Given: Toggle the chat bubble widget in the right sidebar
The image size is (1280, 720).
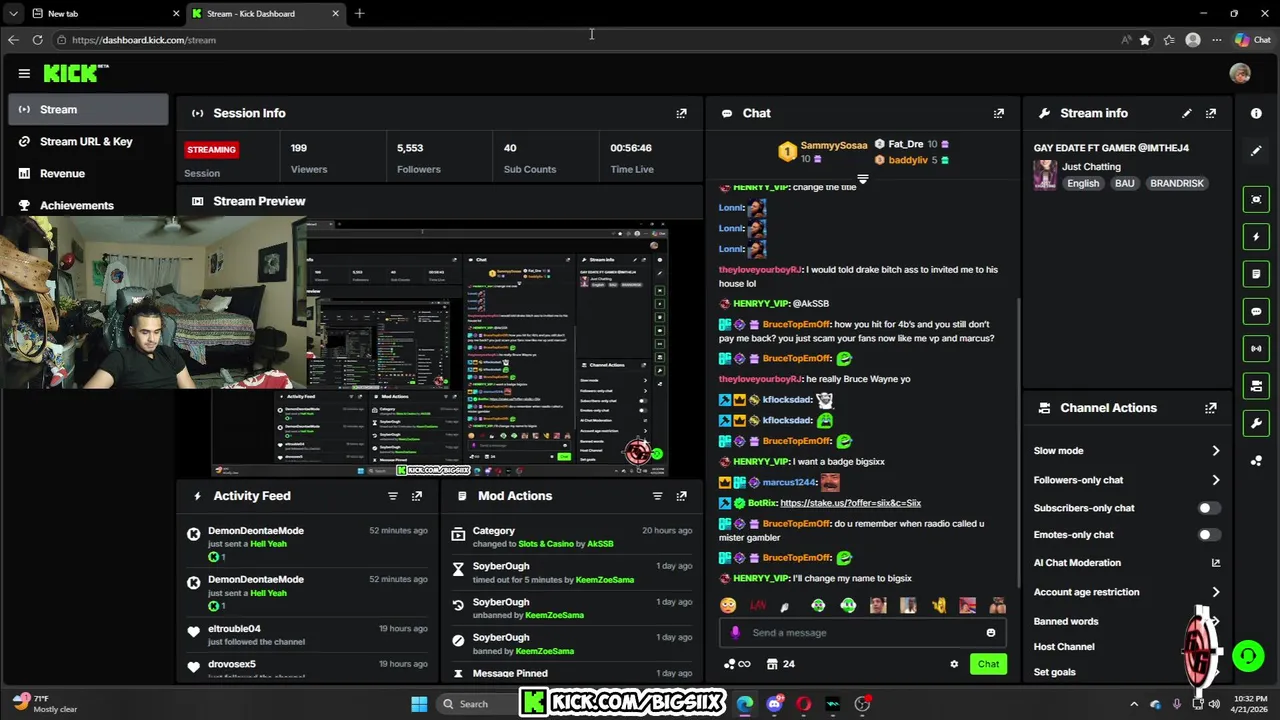Looking at the screenshot, I should (x=1256, y=311).
